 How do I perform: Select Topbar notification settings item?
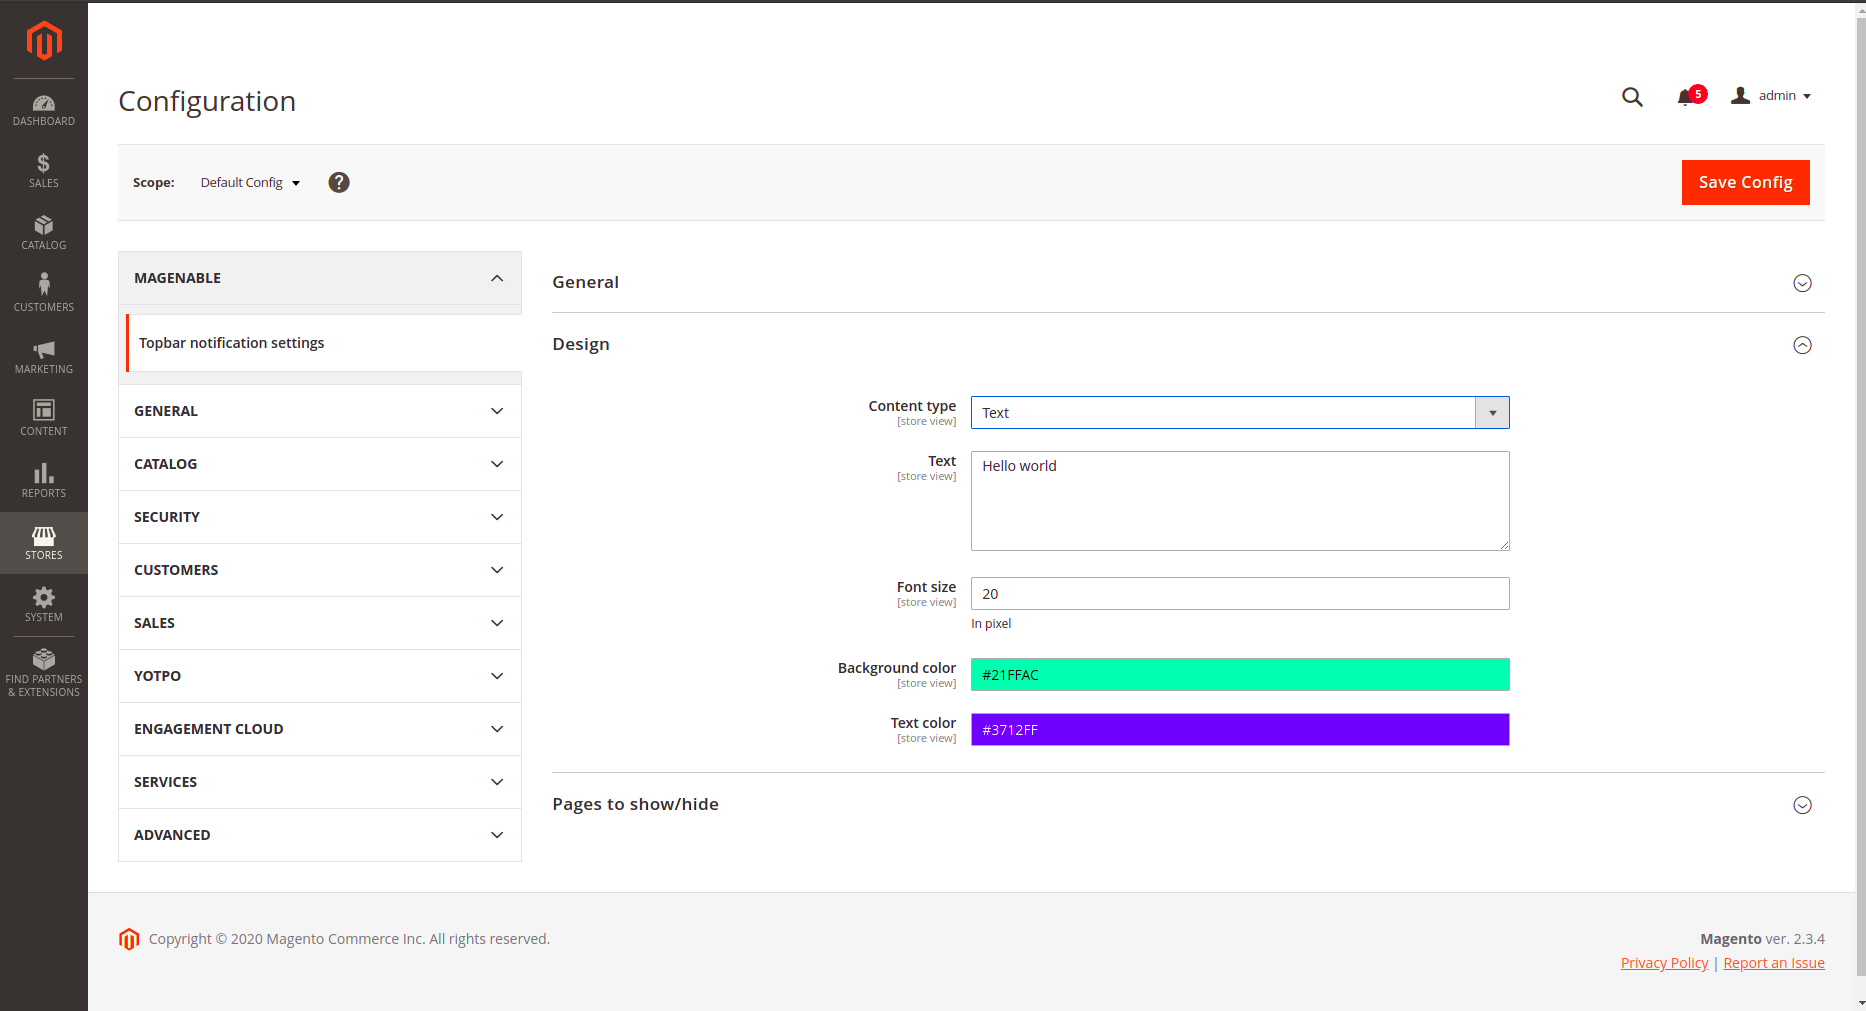(x=324, y=343)
